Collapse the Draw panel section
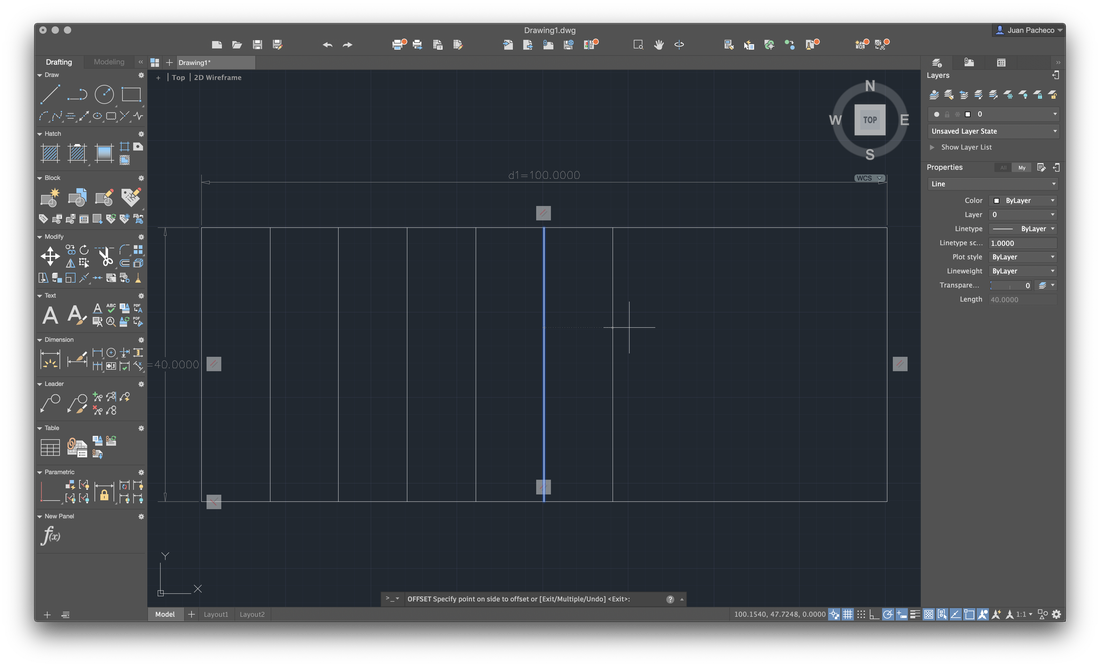The image size is (1100, 667). point(39,75)
